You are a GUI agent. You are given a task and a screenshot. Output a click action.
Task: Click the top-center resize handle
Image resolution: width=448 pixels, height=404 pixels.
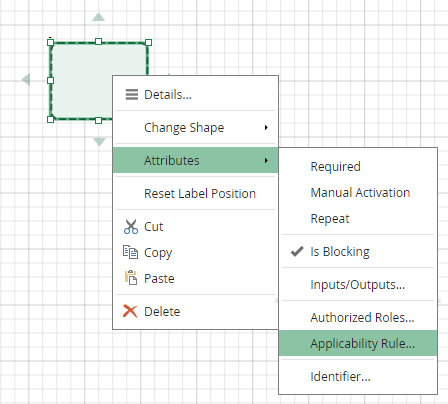98,41
